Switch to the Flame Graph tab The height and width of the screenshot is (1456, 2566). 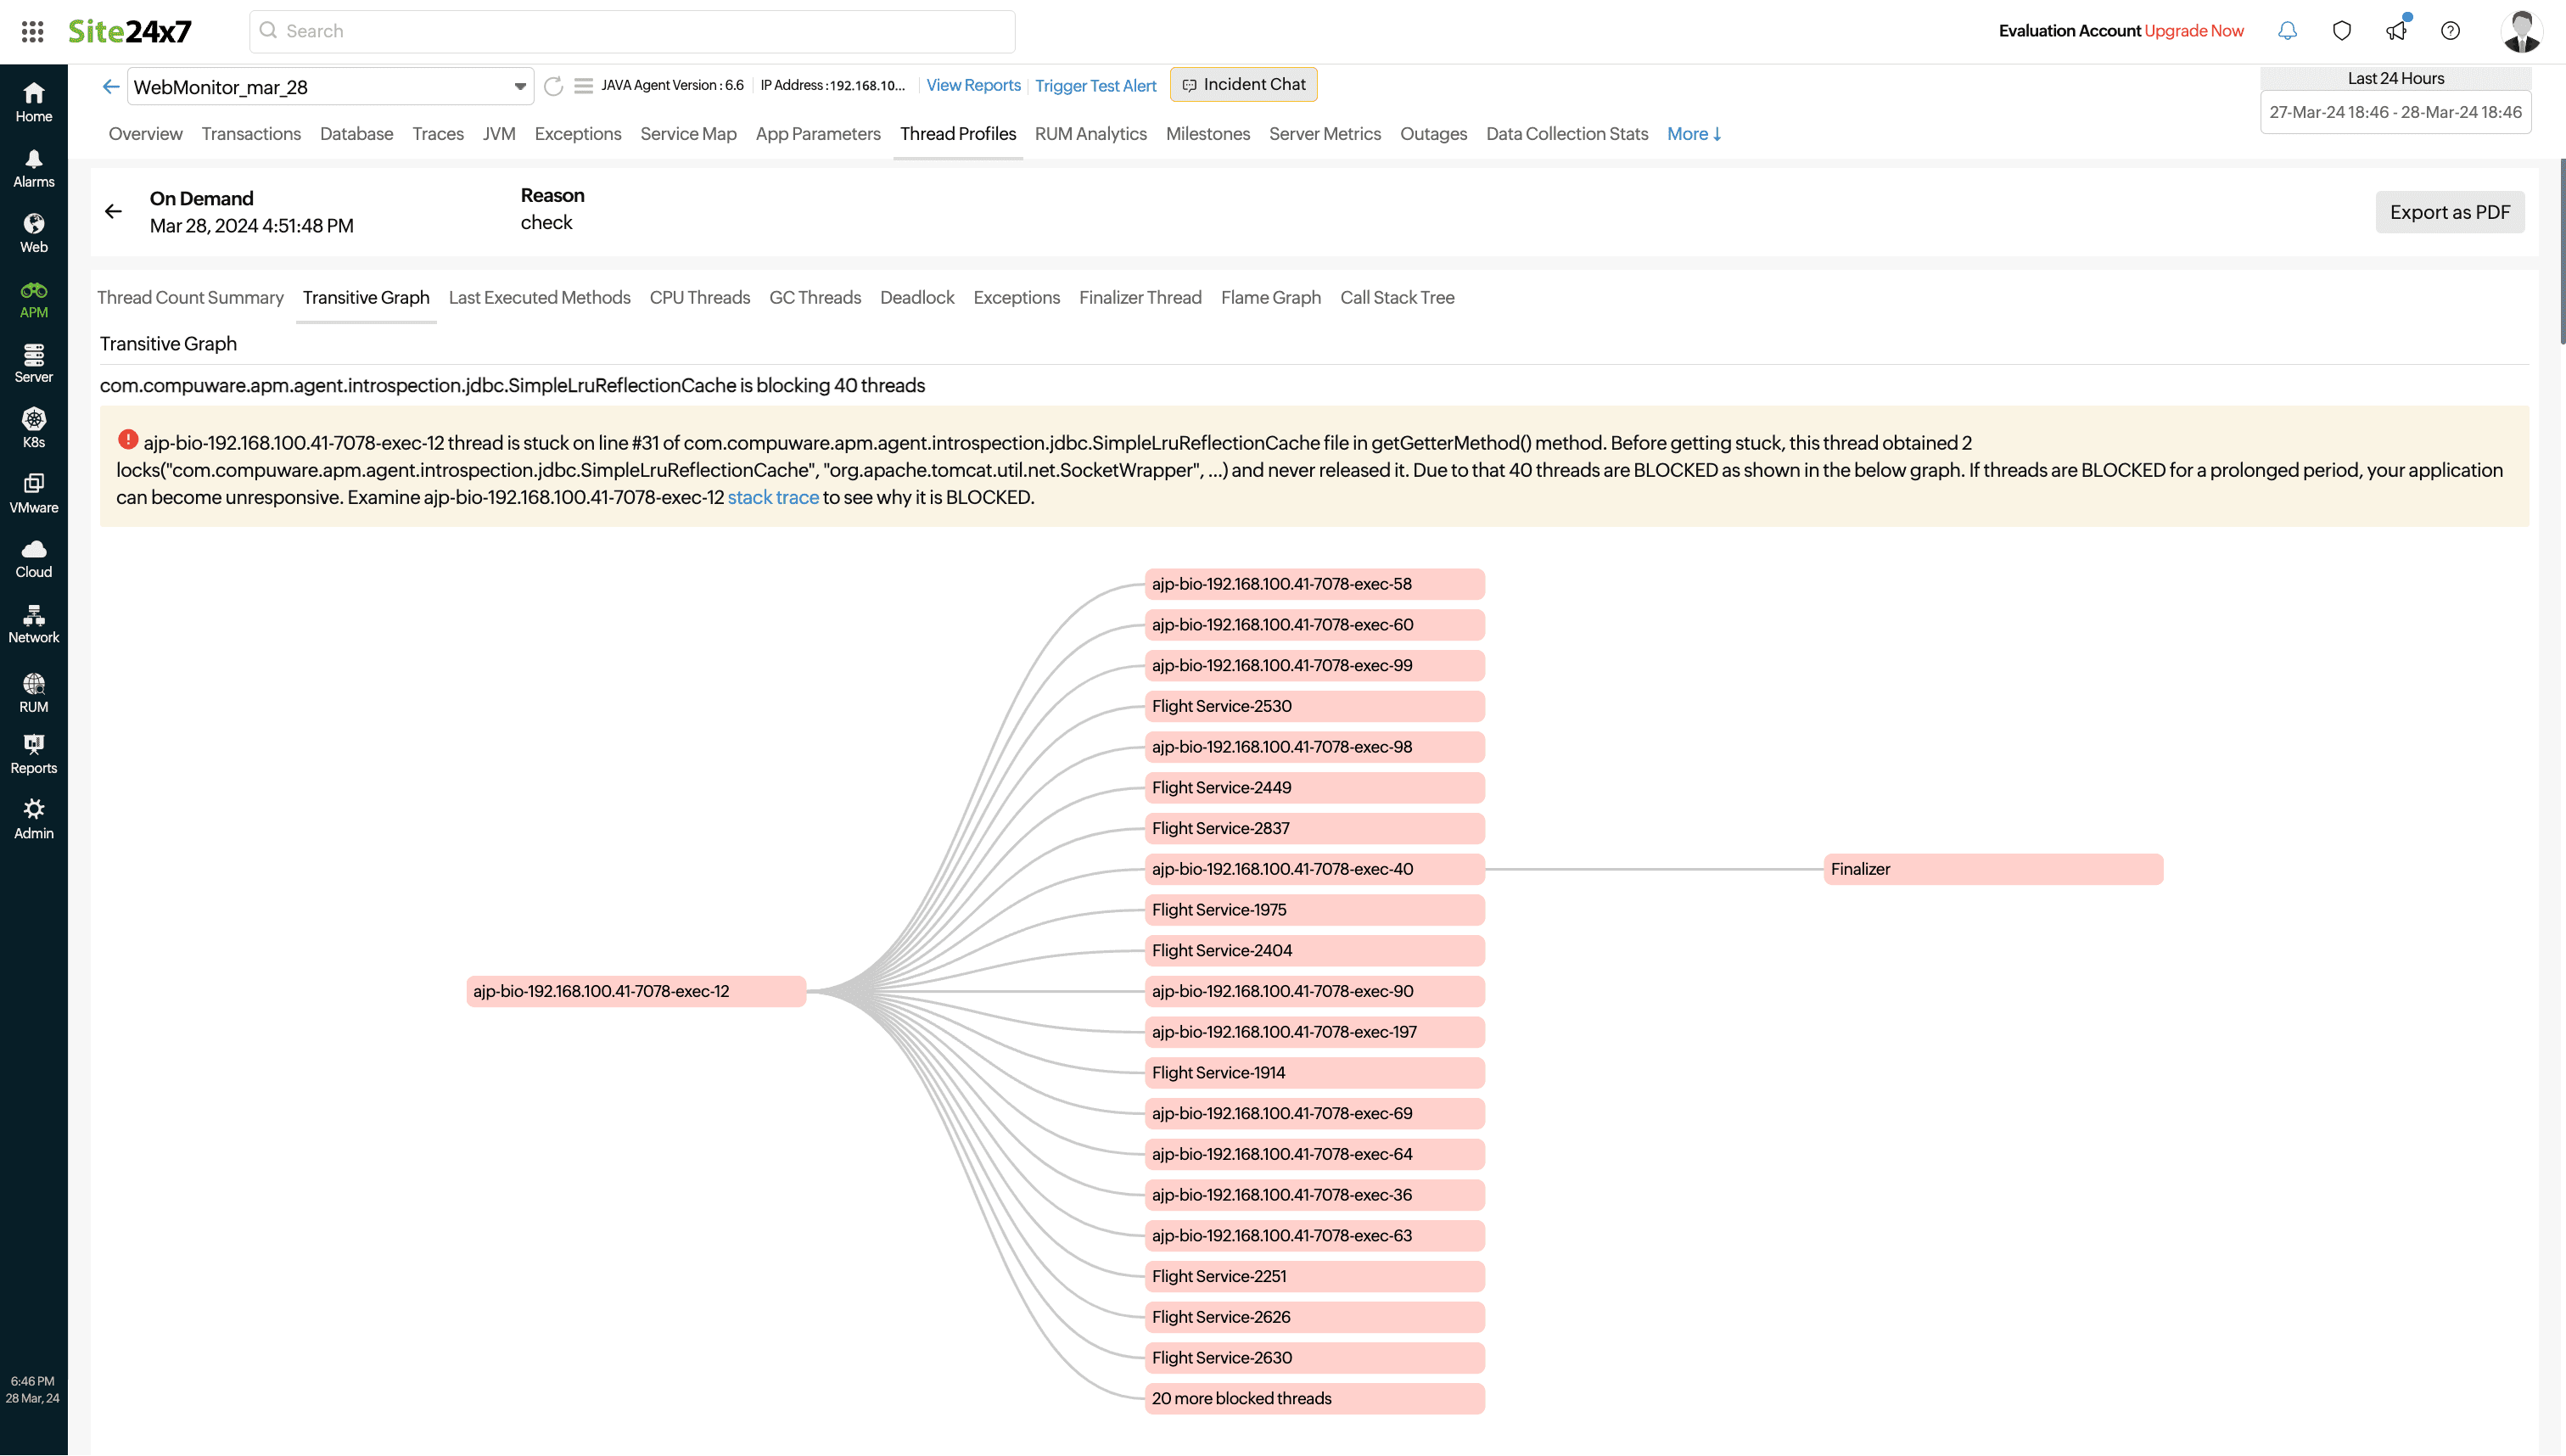coord(1270,298)
